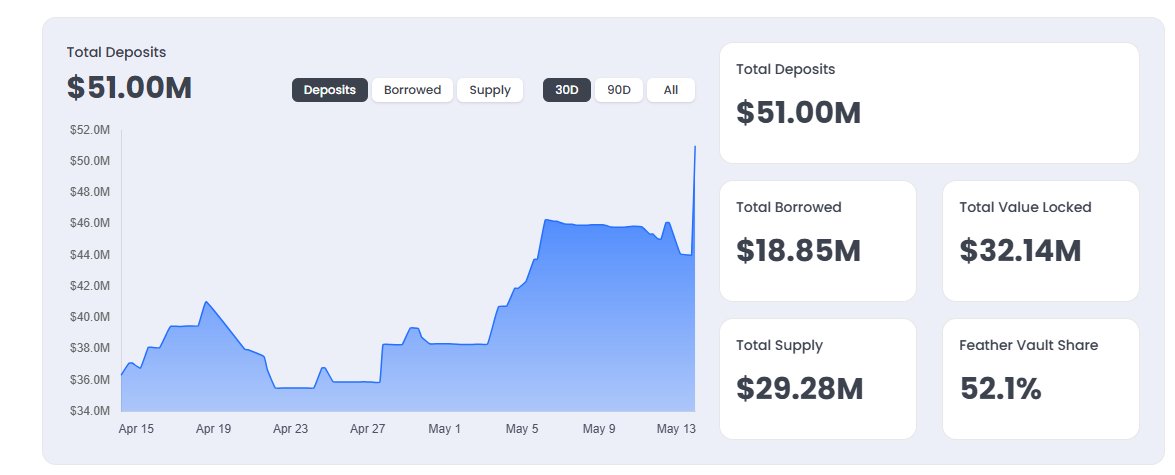The image size is (1175, 475).
Task: Open the Feather Vault Share card
Action: coord(1041,378)
